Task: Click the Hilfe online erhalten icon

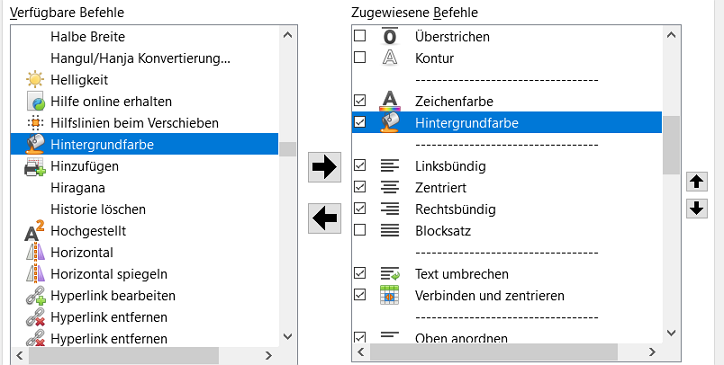Action: 35,101
